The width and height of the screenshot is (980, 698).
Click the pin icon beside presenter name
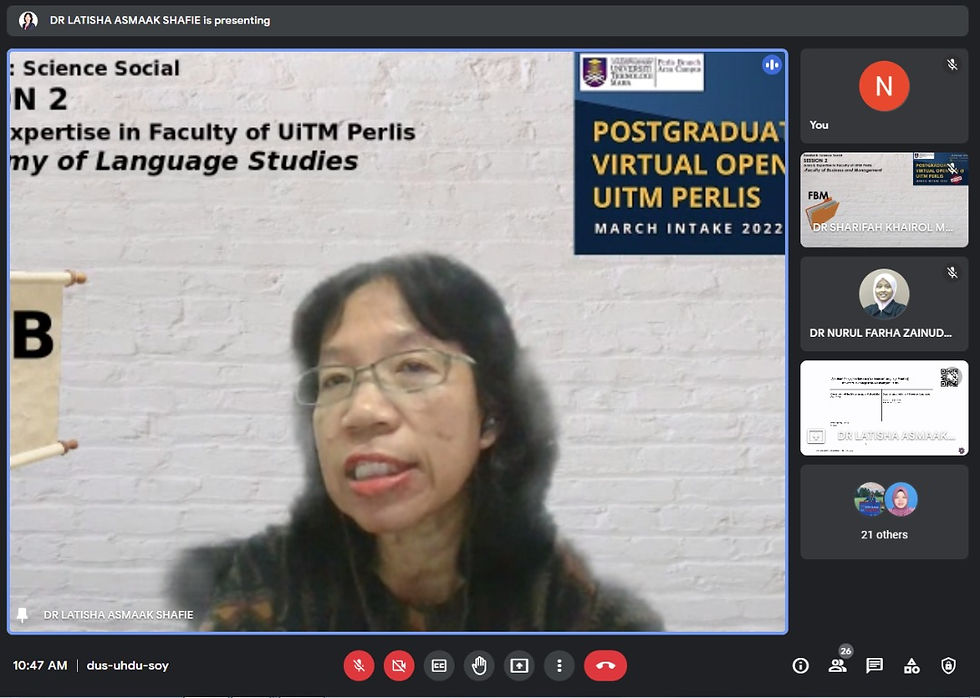22,615
